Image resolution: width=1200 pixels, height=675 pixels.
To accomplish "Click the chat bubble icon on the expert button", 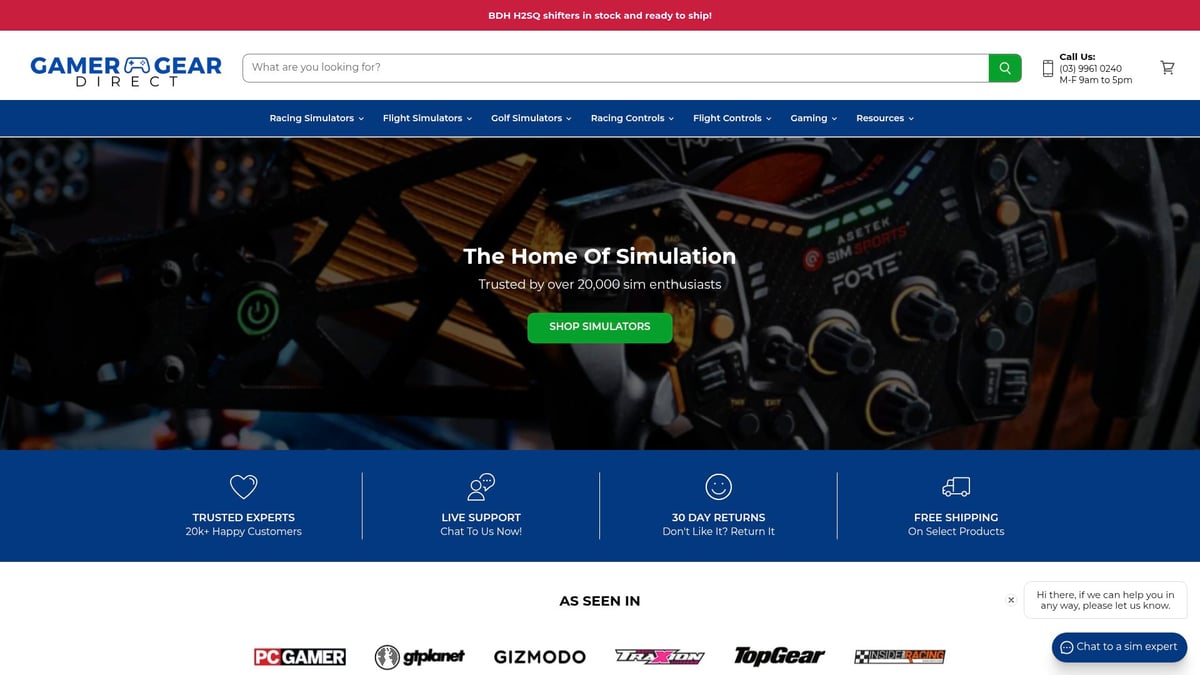I will point(1069,647).
